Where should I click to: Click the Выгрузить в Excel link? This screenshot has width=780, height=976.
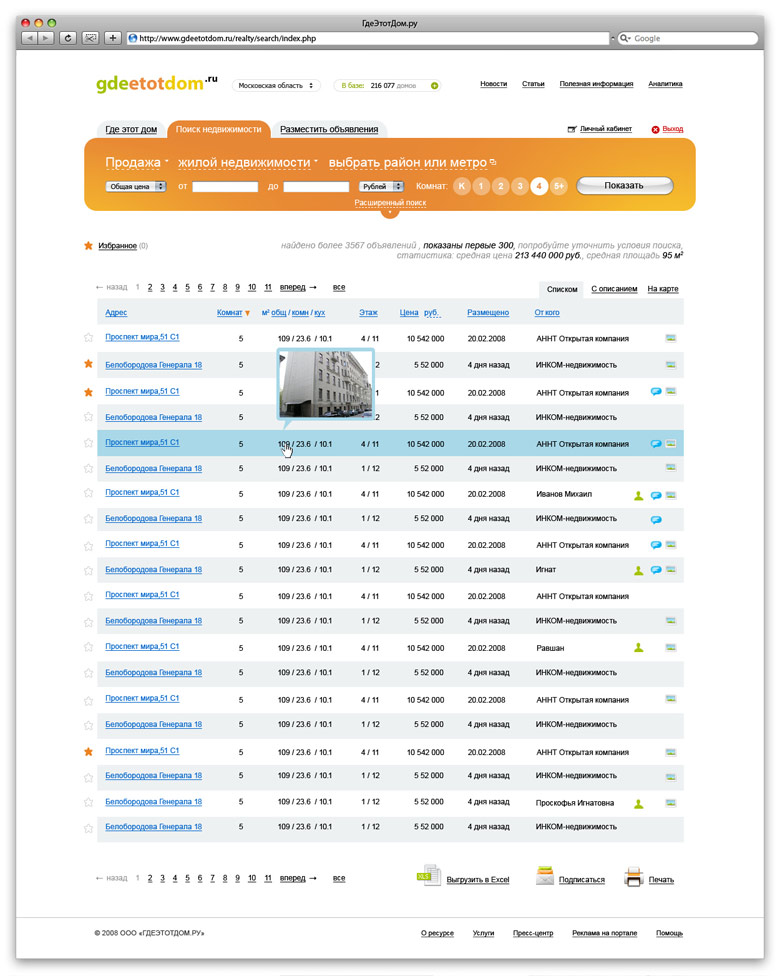coord(477,880)
